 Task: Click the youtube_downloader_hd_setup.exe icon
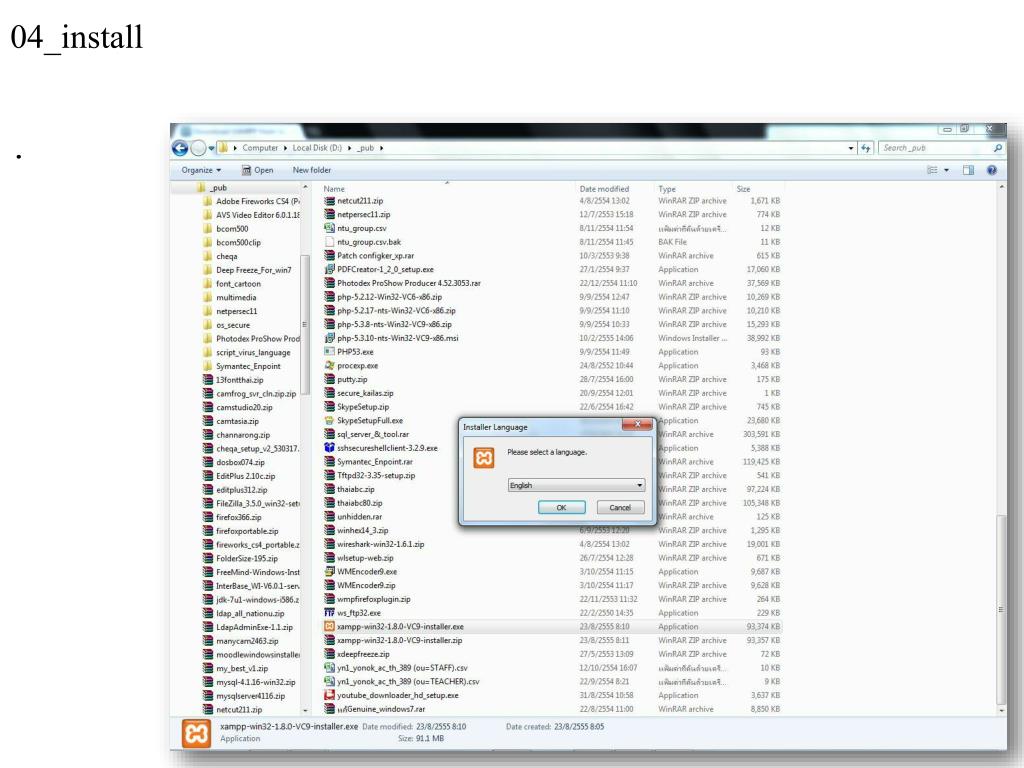tap(329, 695)
